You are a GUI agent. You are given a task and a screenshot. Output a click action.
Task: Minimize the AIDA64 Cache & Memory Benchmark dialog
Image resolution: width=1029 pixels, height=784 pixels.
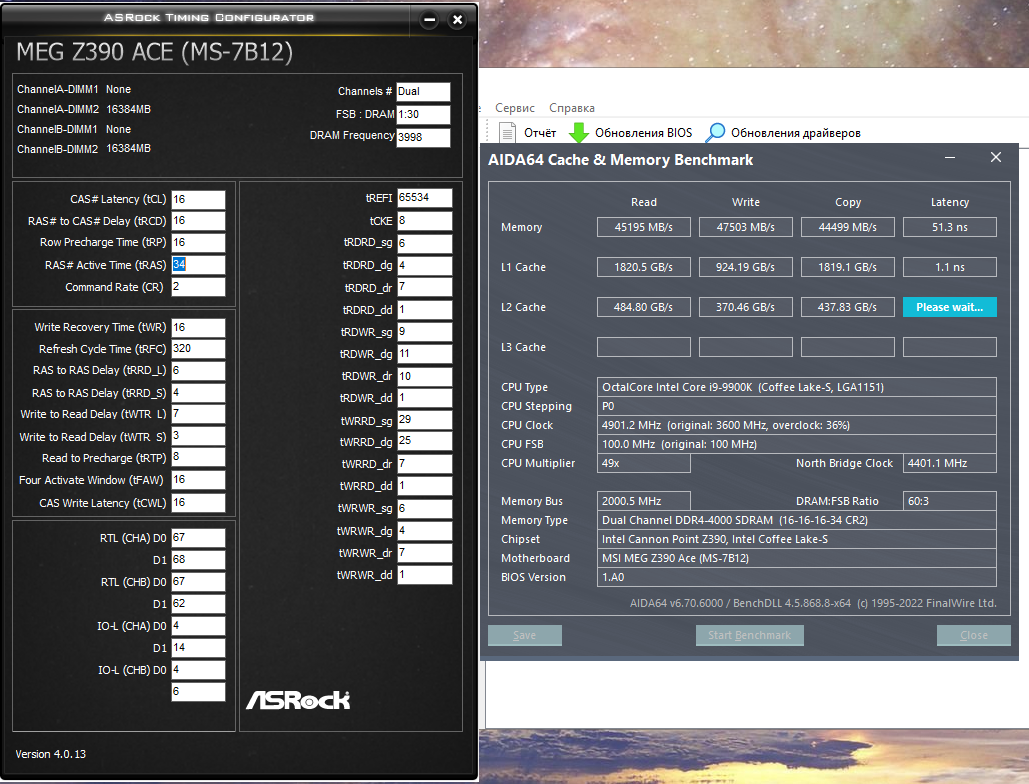[950, 157]
